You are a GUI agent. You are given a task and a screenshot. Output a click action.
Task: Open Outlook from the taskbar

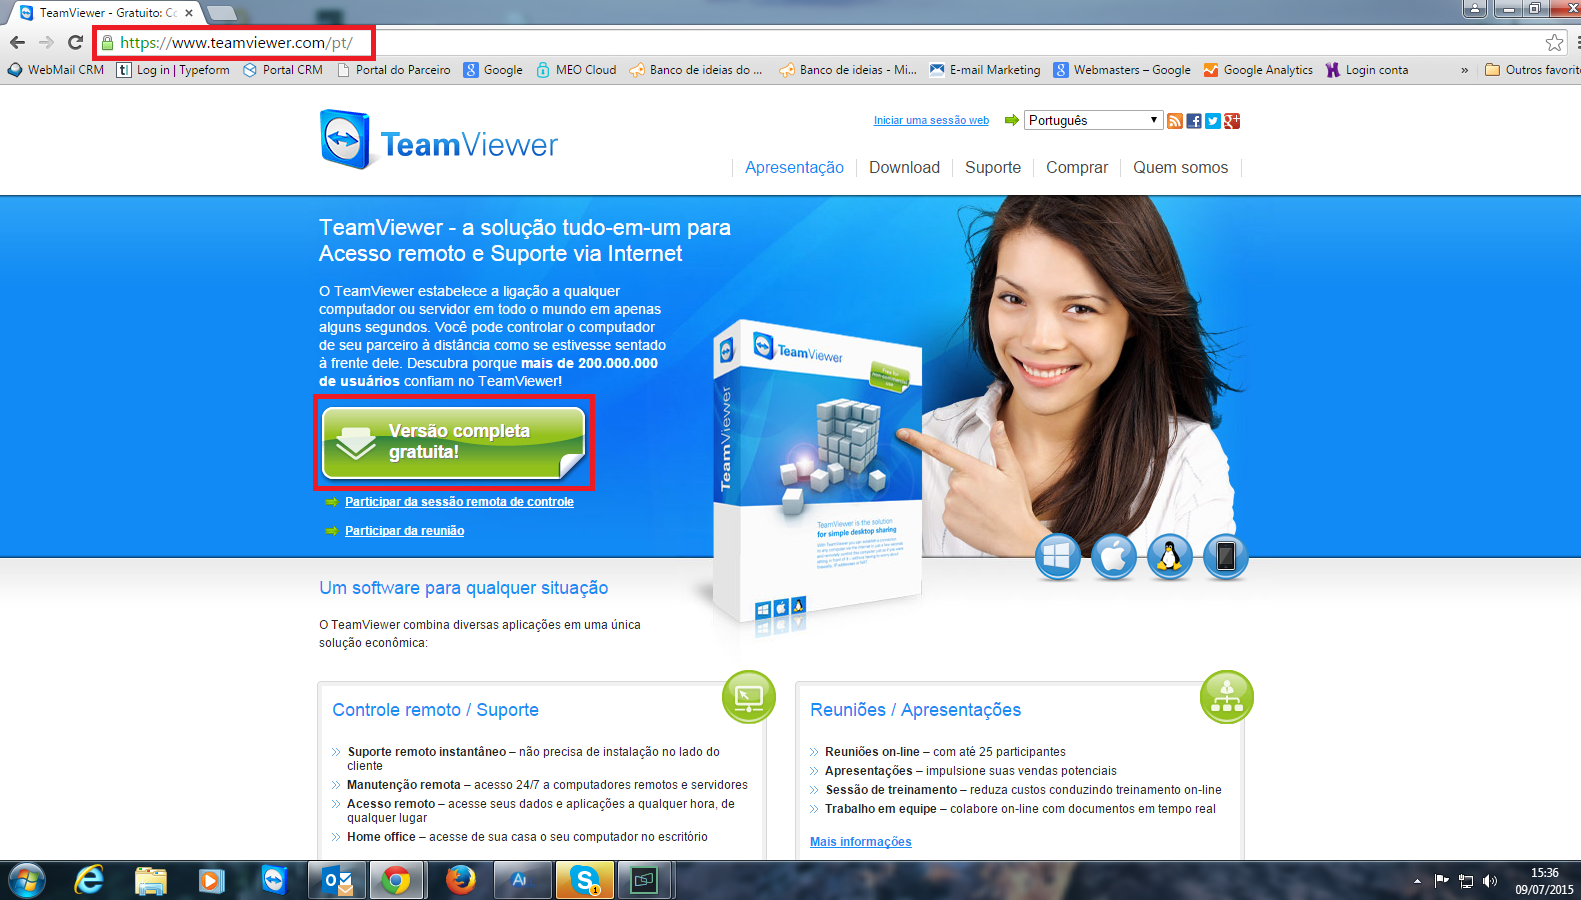(337, 881)
